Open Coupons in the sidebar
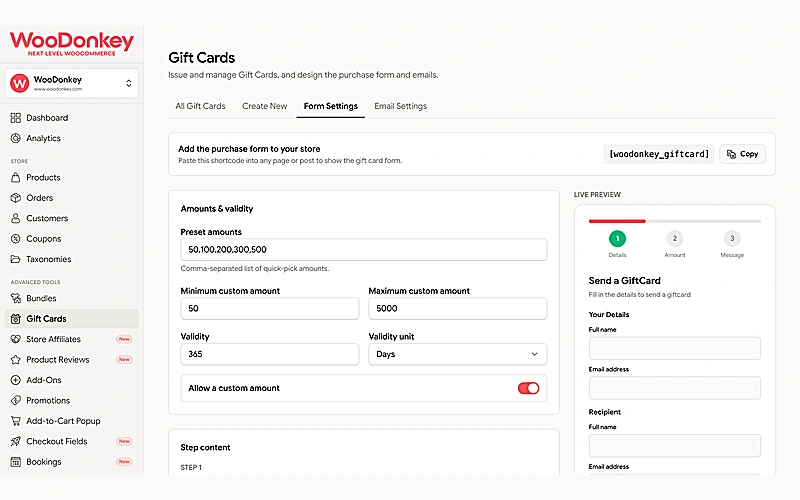This screenshot has height=500, width=800. [x=71, y=239]
